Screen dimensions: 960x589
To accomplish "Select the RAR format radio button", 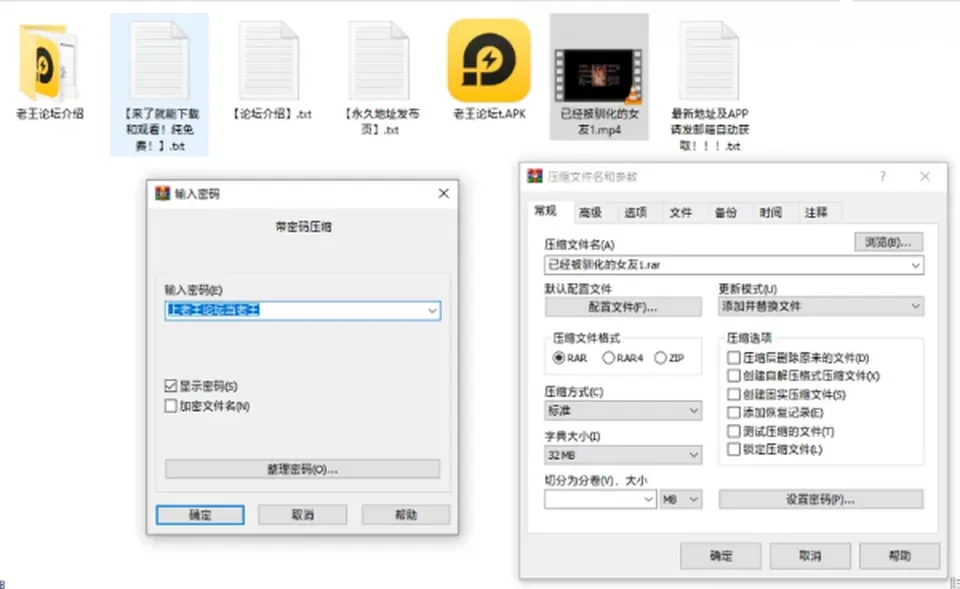I will (558, 358).
